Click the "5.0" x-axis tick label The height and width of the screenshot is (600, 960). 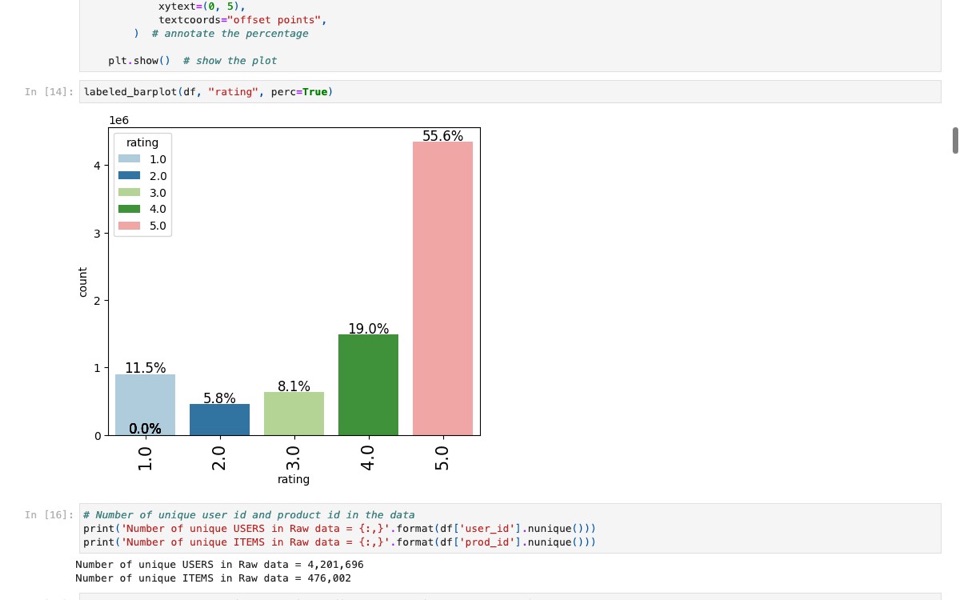(442, 458)
